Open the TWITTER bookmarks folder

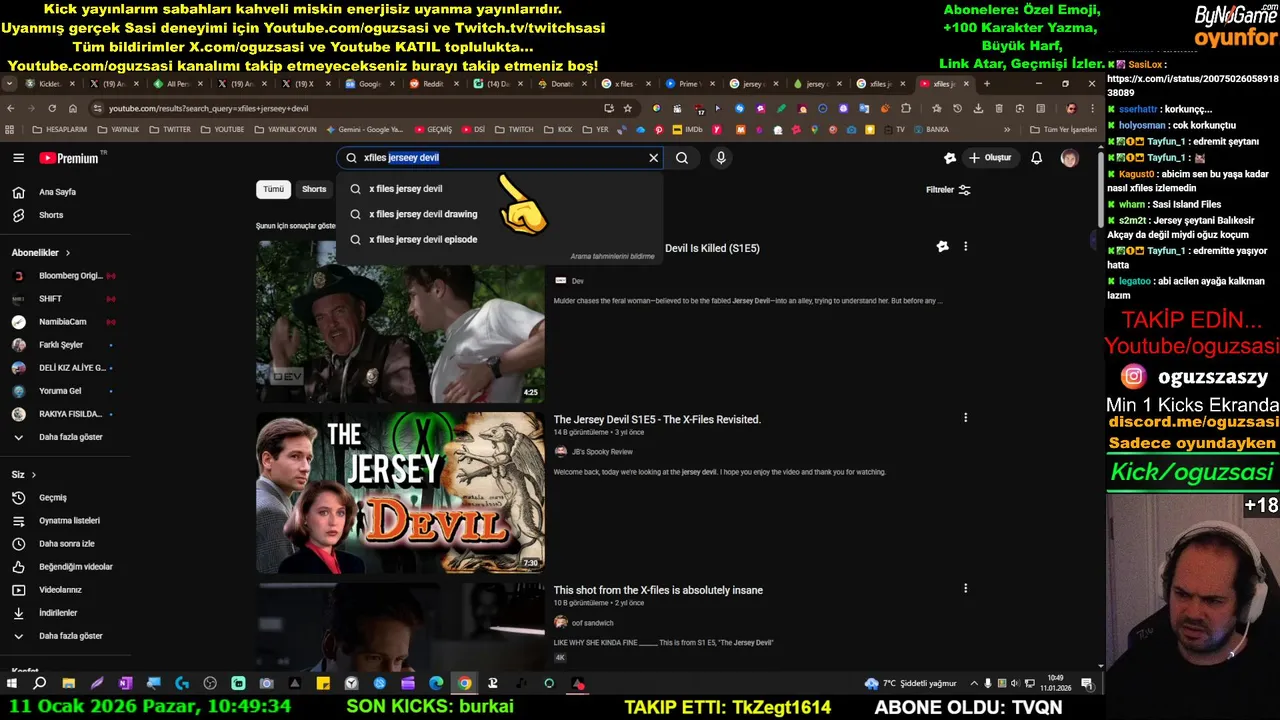tap(169, 130)
